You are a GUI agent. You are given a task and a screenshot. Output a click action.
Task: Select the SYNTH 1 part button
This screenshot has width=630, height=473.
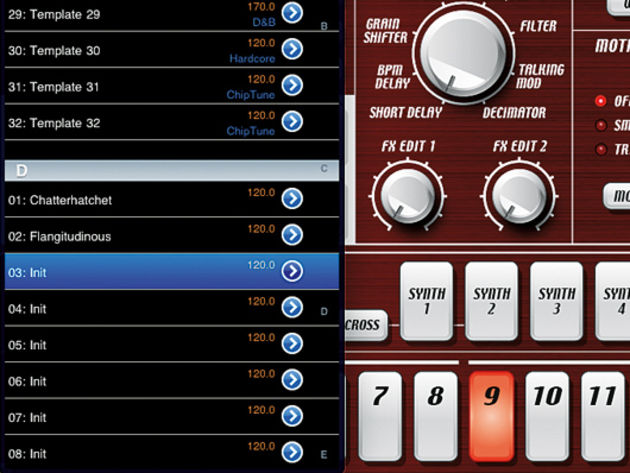tap(427, 301)
